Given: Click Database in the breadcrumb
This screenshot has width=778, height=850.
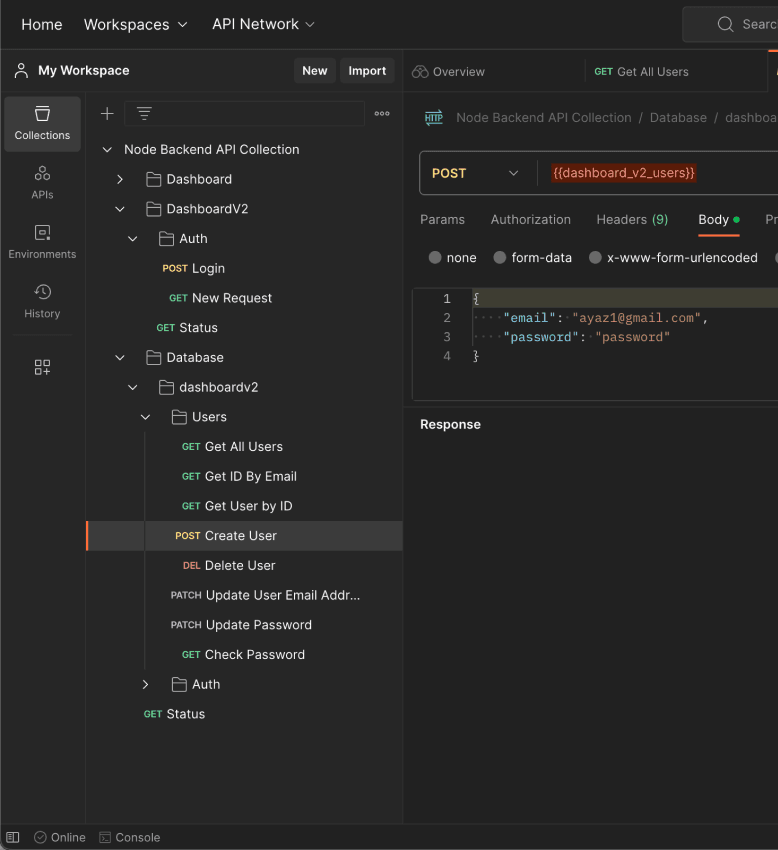Looking at the screenshot, I should coord(678,118).
